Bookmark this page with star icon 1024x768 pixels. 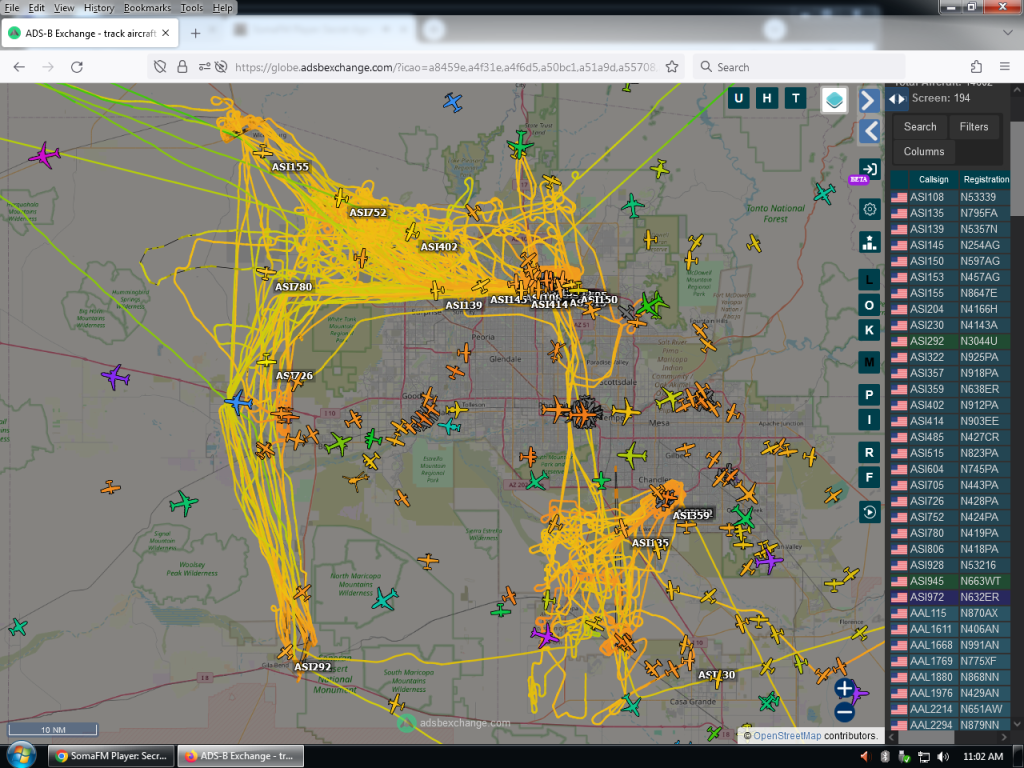click(x=671, y=67)
